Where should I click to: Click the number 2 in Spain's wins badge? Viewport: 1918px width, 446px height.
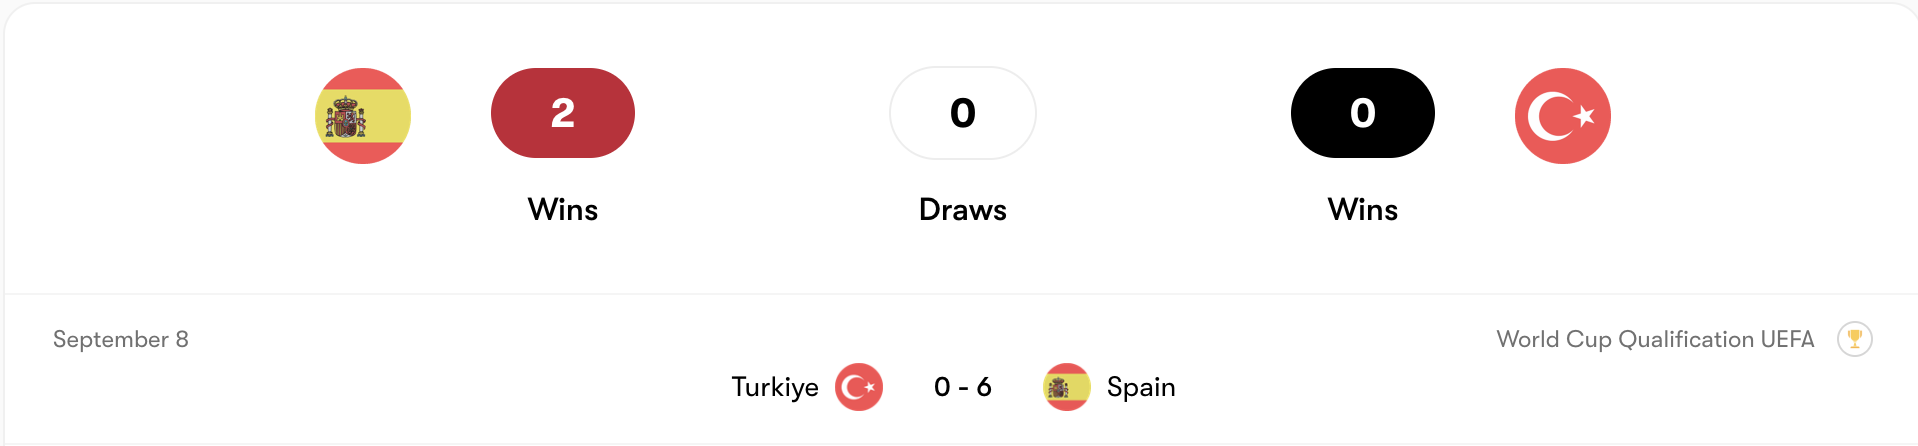pos(563,113)
